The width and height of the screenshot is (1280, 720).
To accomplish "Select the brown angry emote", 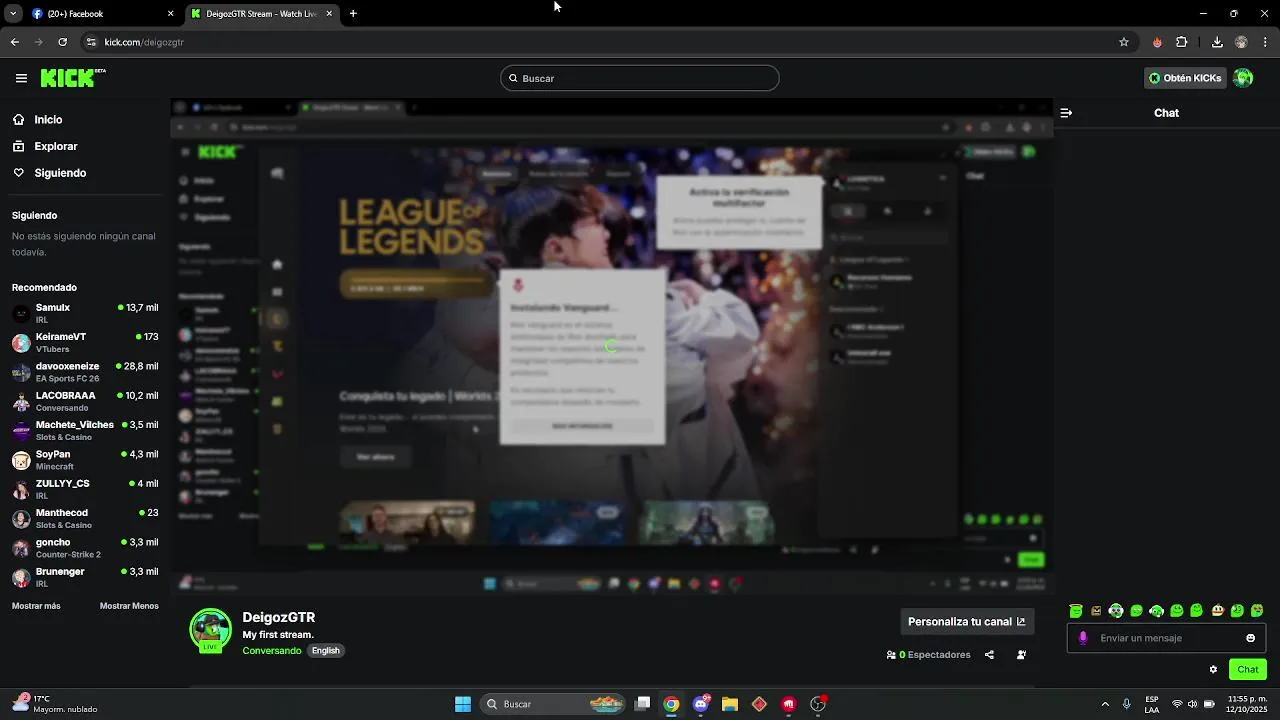I will (x=1096, y=611).
